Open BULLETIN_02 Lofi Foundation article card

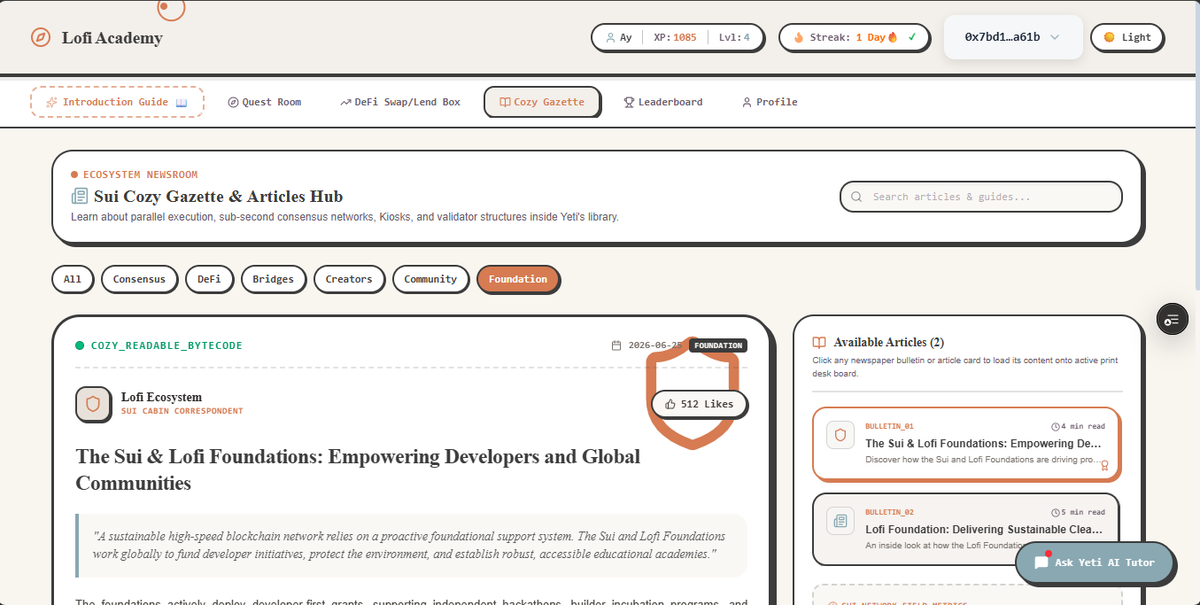point(966,528)
